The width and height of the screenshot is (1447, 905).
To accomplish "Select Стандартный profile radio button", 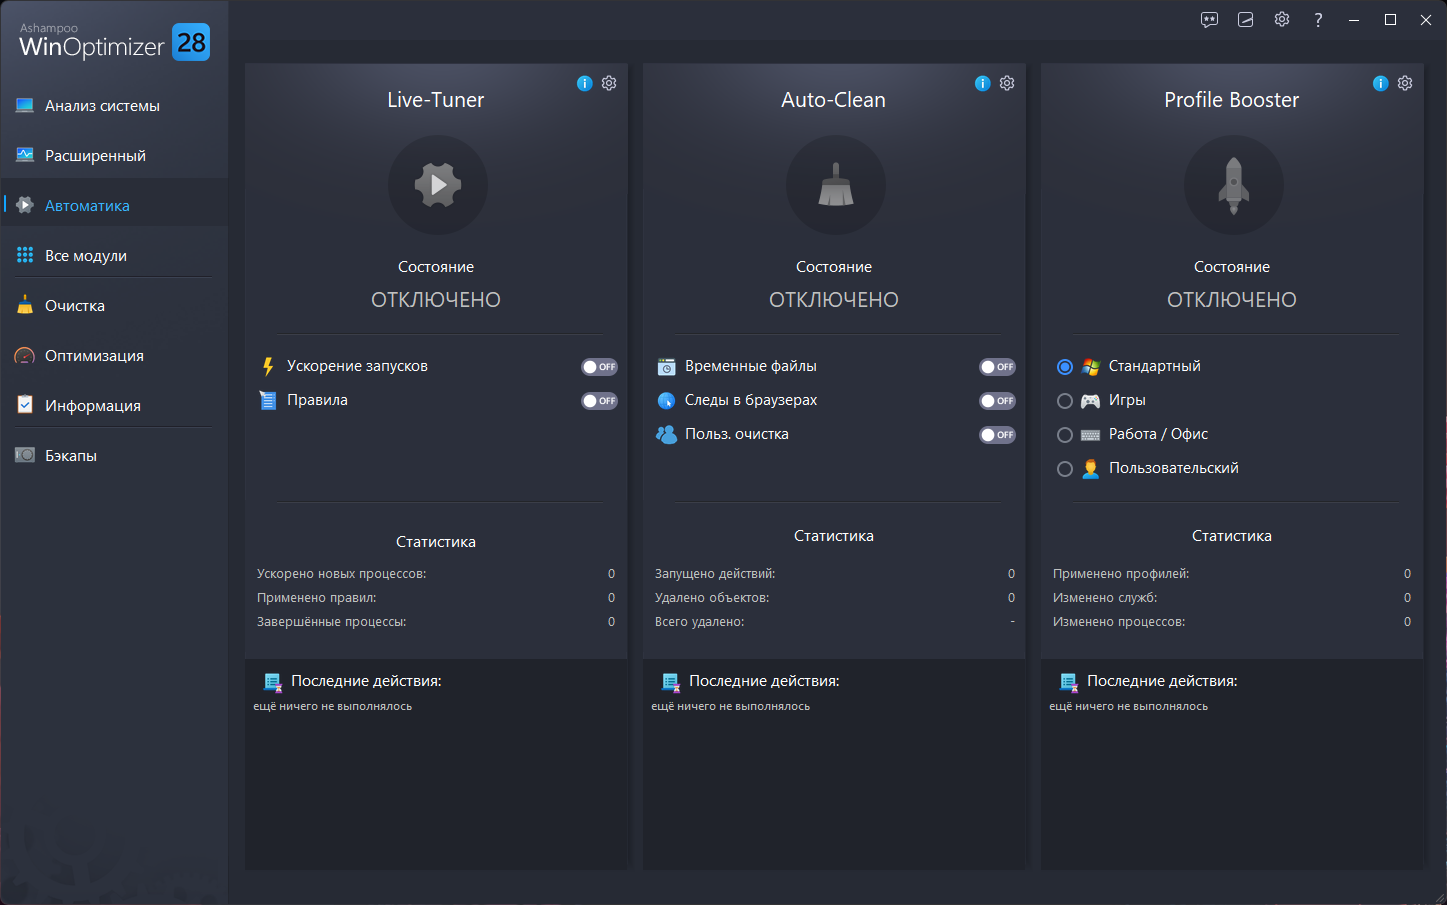I will click(1065, 367).
